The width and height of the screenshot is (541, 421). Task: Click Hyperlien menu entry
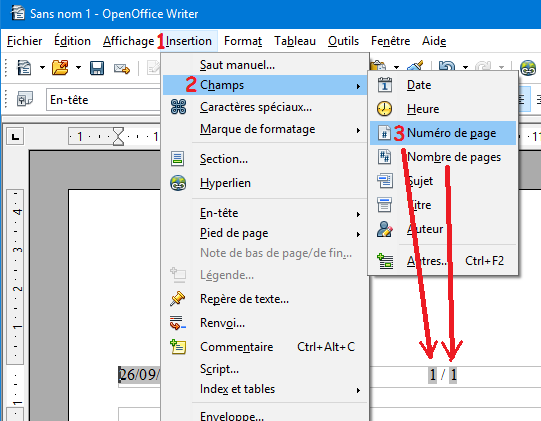[x=265, y=183]
